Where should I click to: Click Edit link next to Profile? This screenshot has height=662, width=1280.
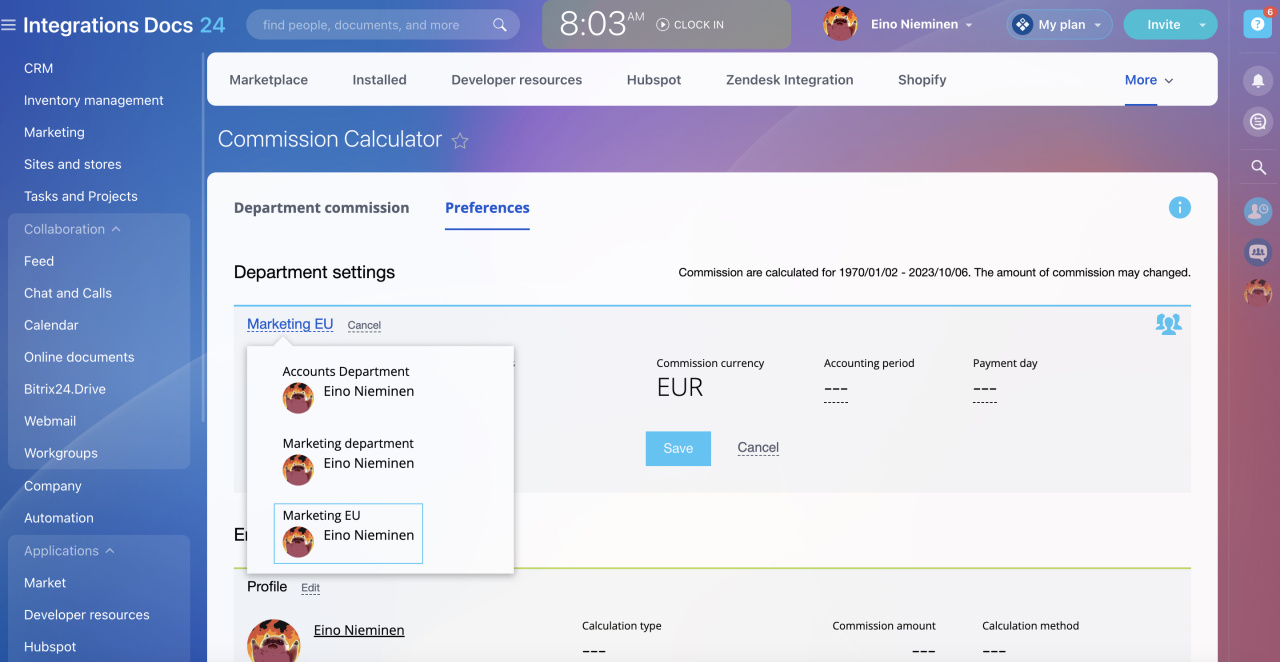(310, 588)
